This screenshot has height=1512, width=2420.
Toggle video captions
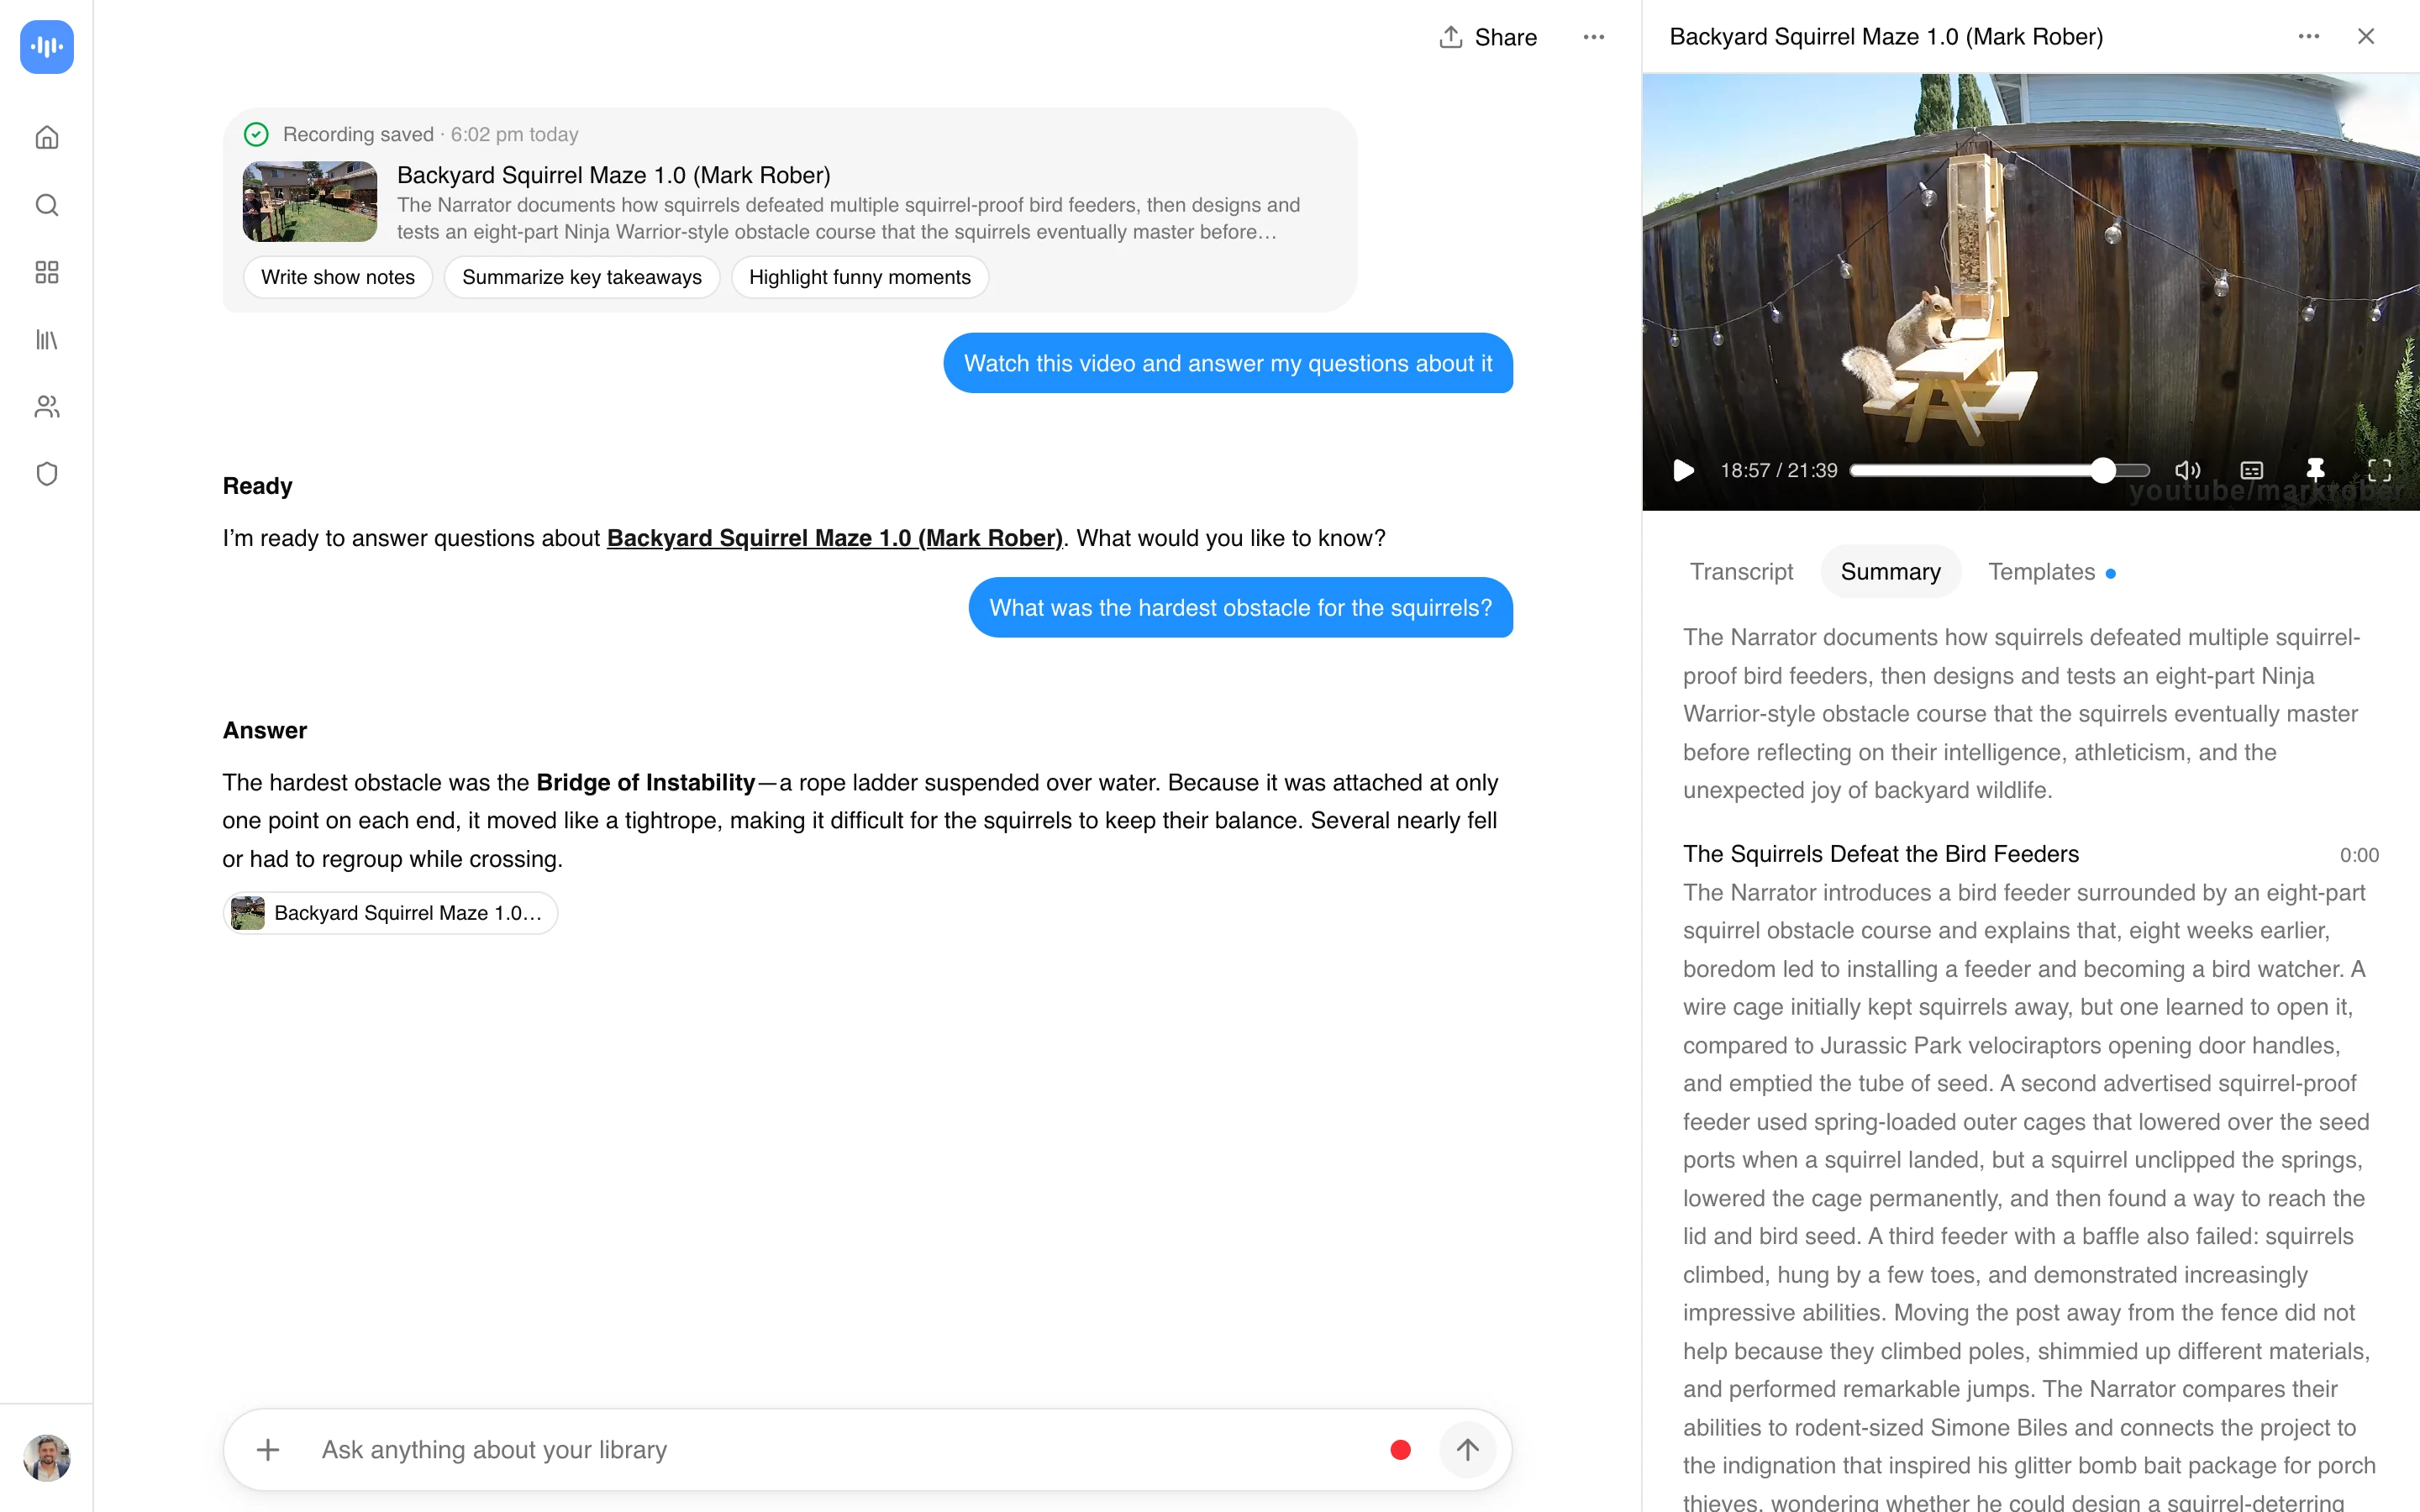click(2252, 470)
